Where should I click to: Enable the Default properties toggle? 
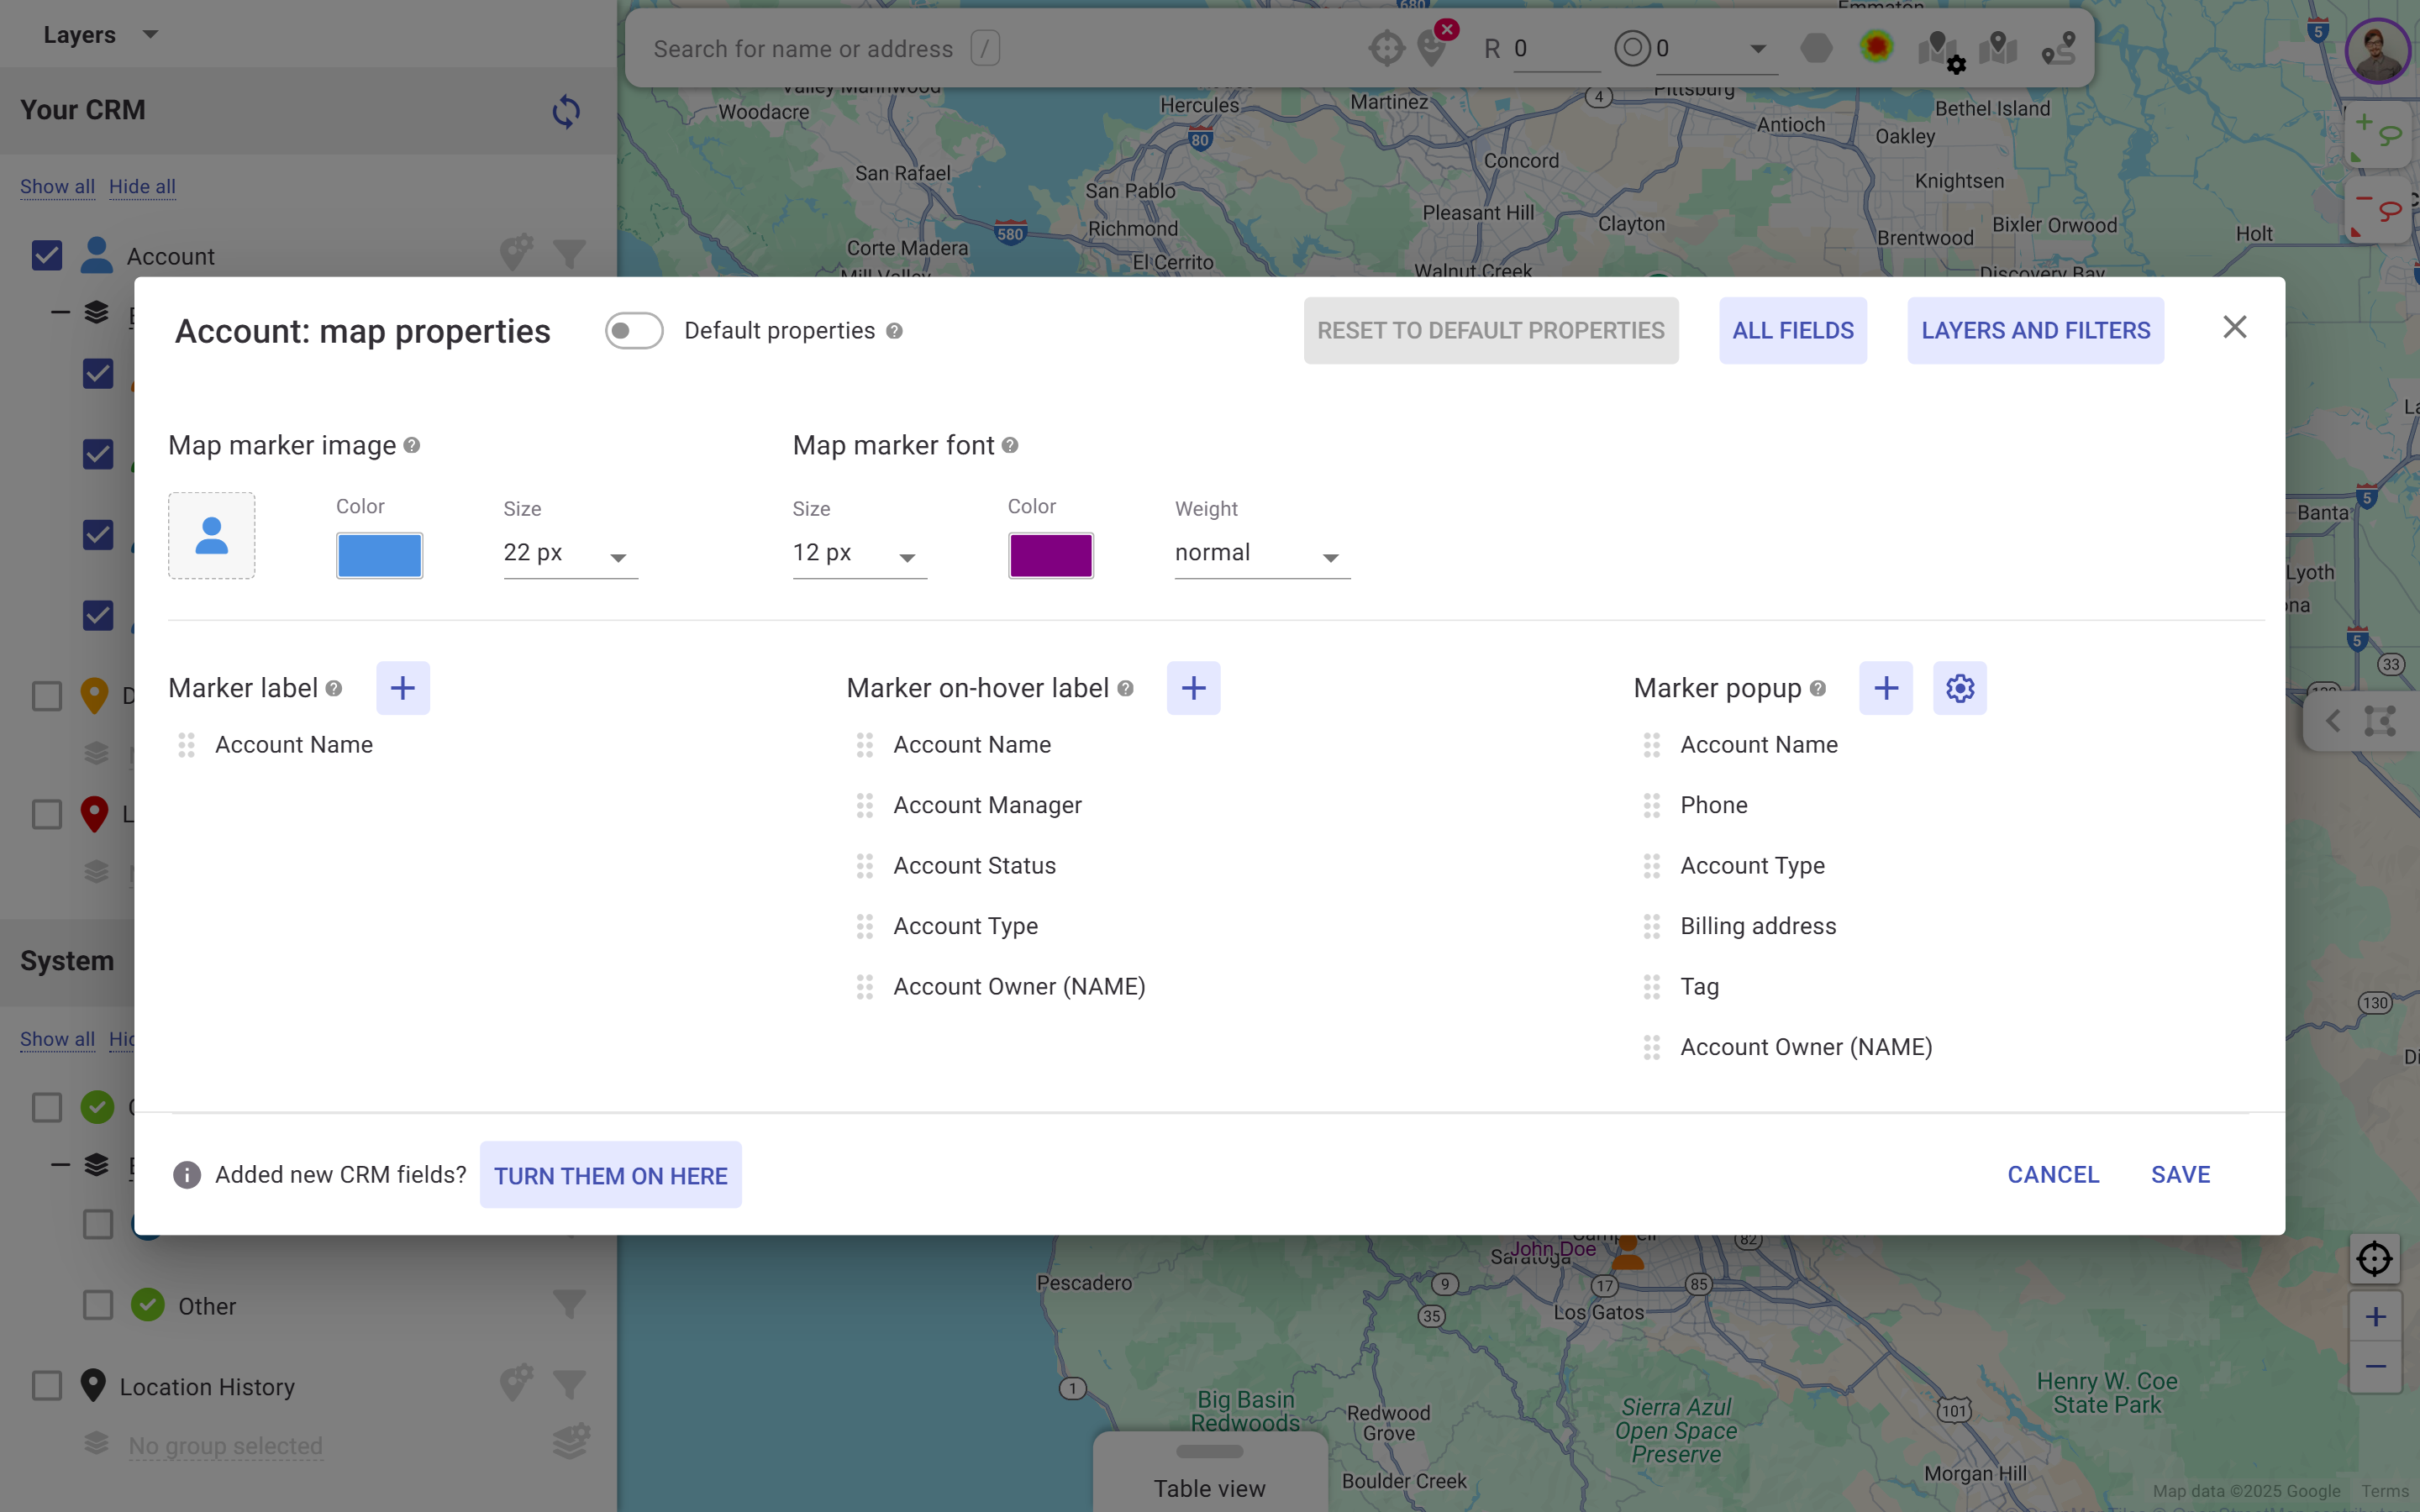pyautogui.click(x=634, y=330)
